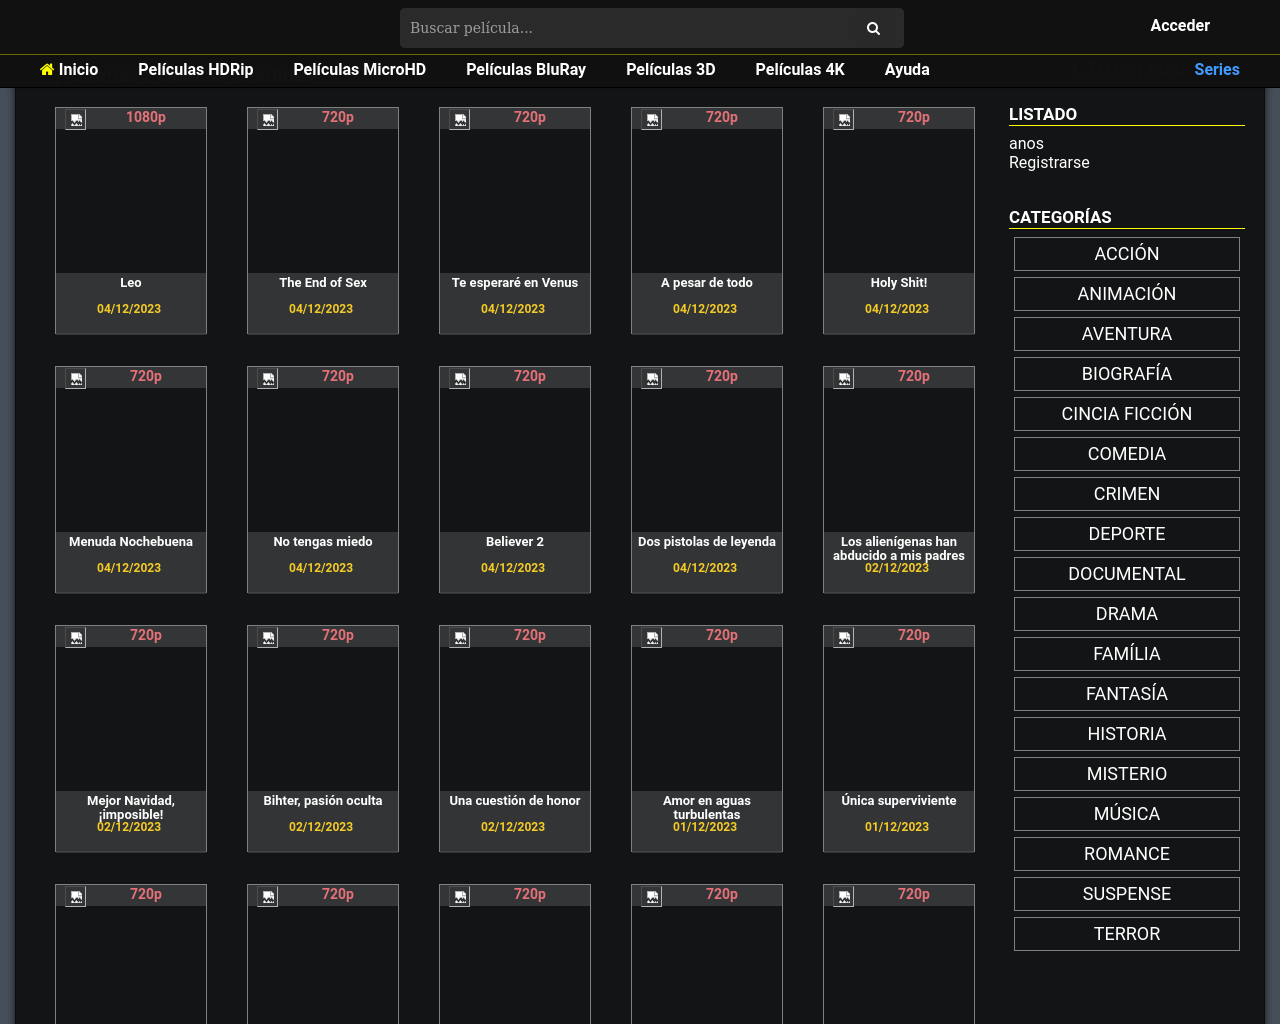Select the FAMÍLIA category
1280x1024 pixels.
click(1127, 654)
